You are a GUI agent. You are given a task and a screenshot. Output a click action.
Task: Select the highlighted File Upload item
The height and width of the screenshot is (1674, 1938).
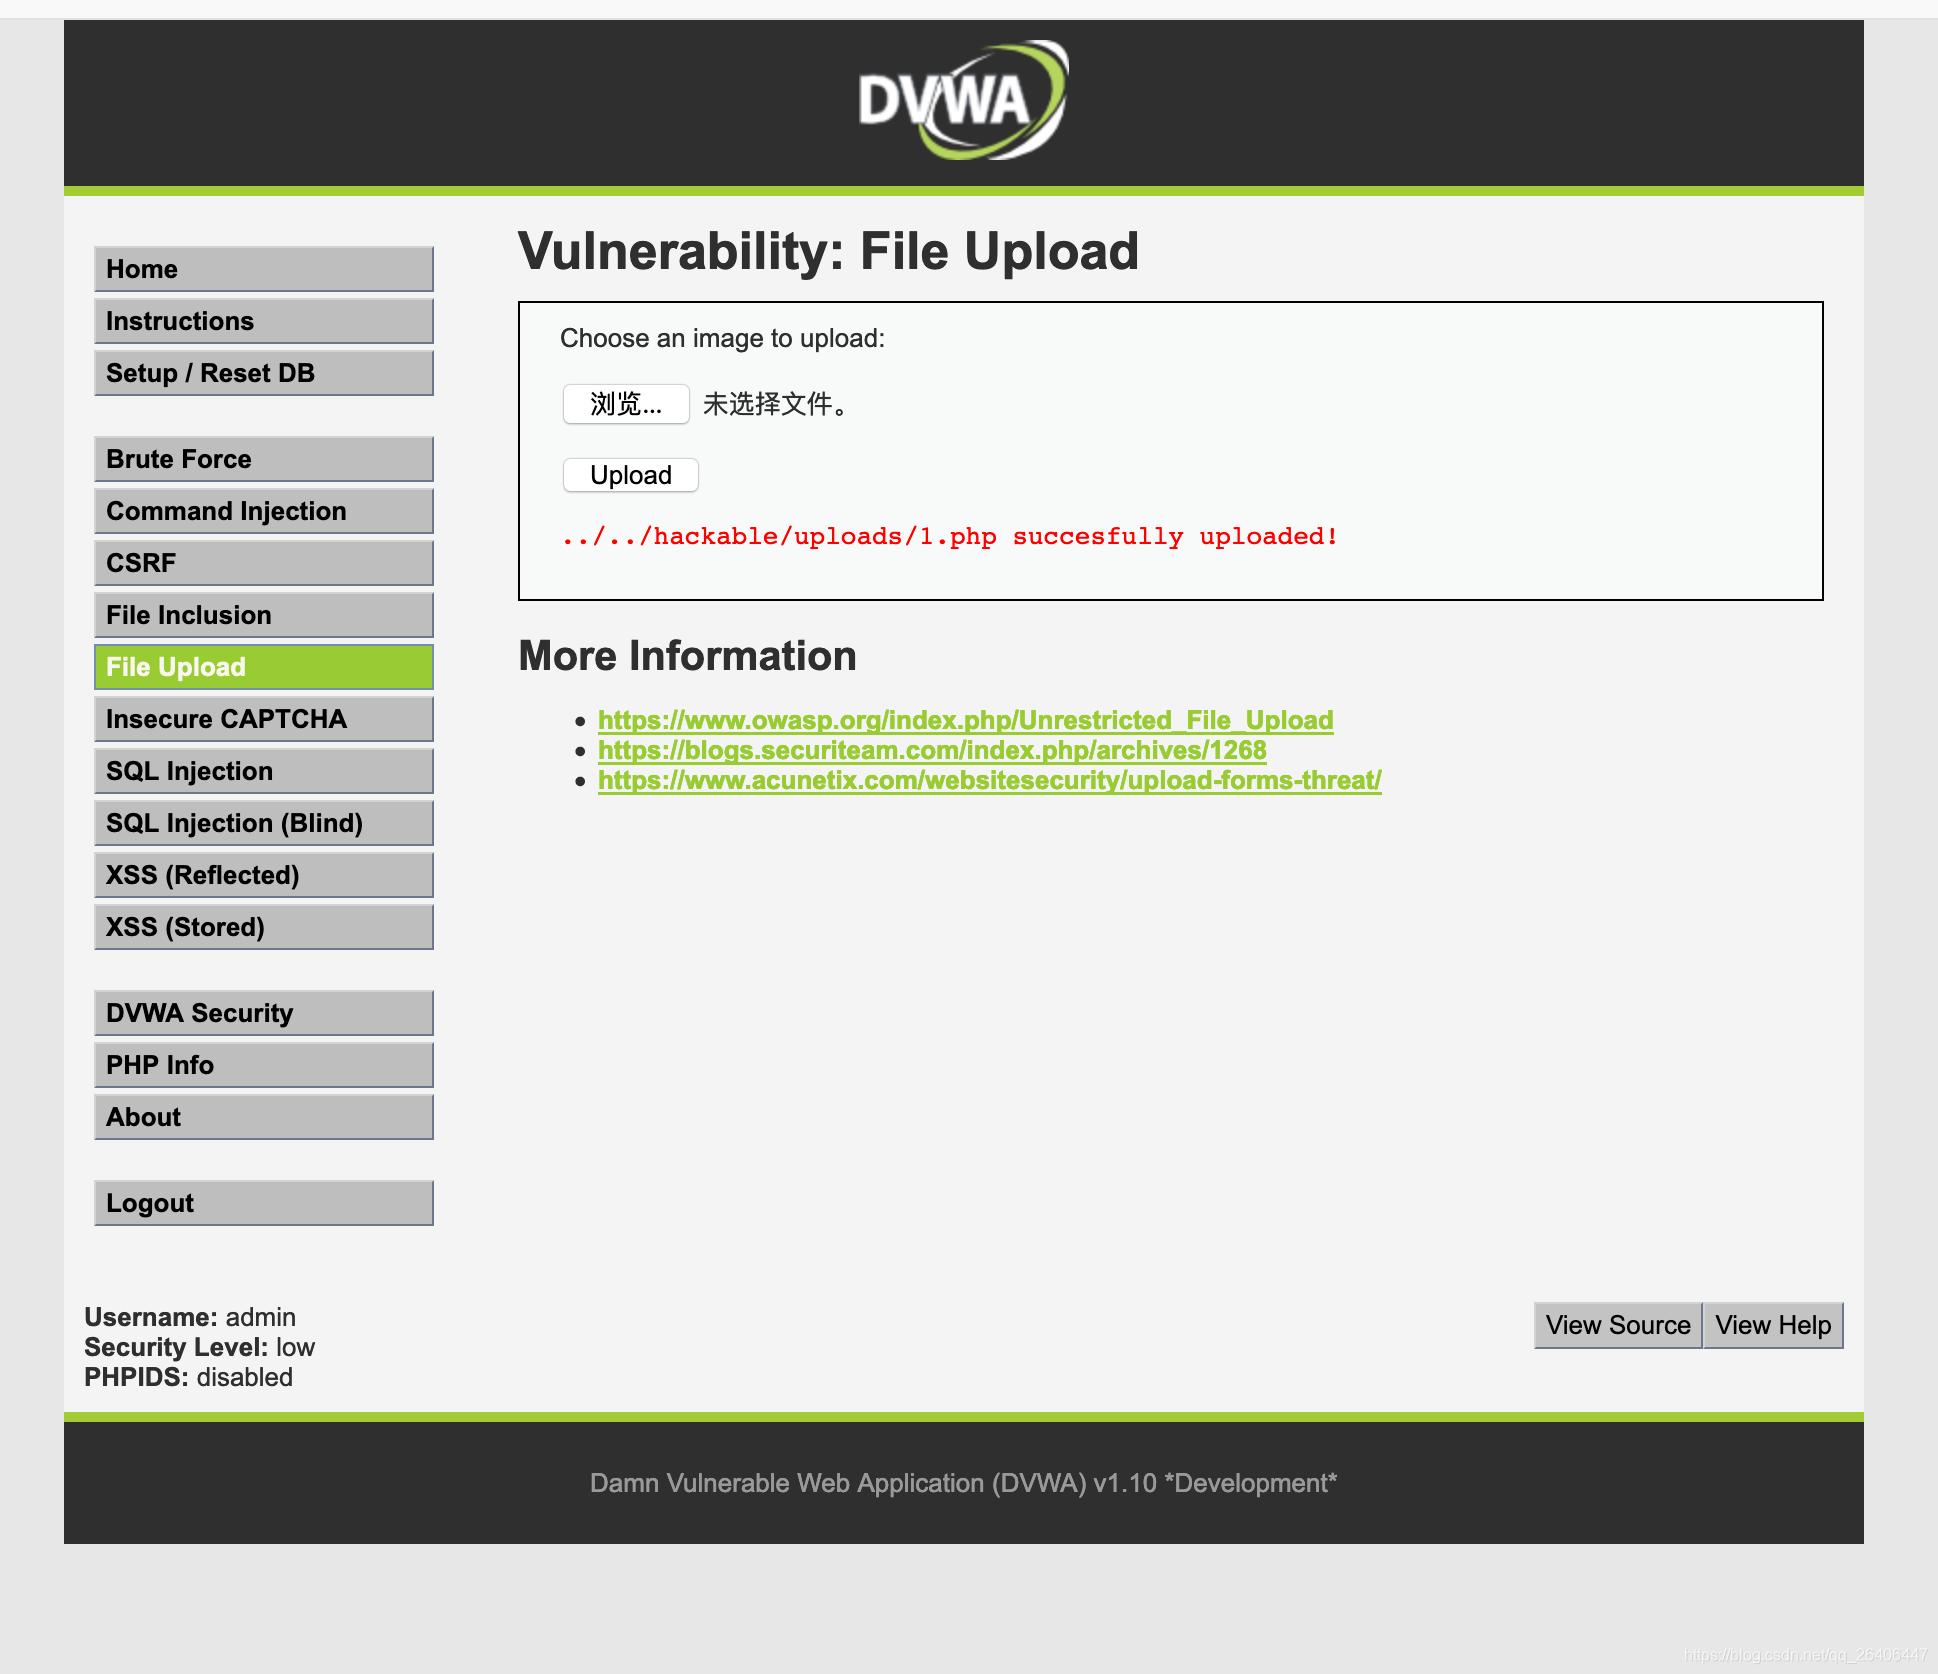pyautogui.click(x=263, y=667)
